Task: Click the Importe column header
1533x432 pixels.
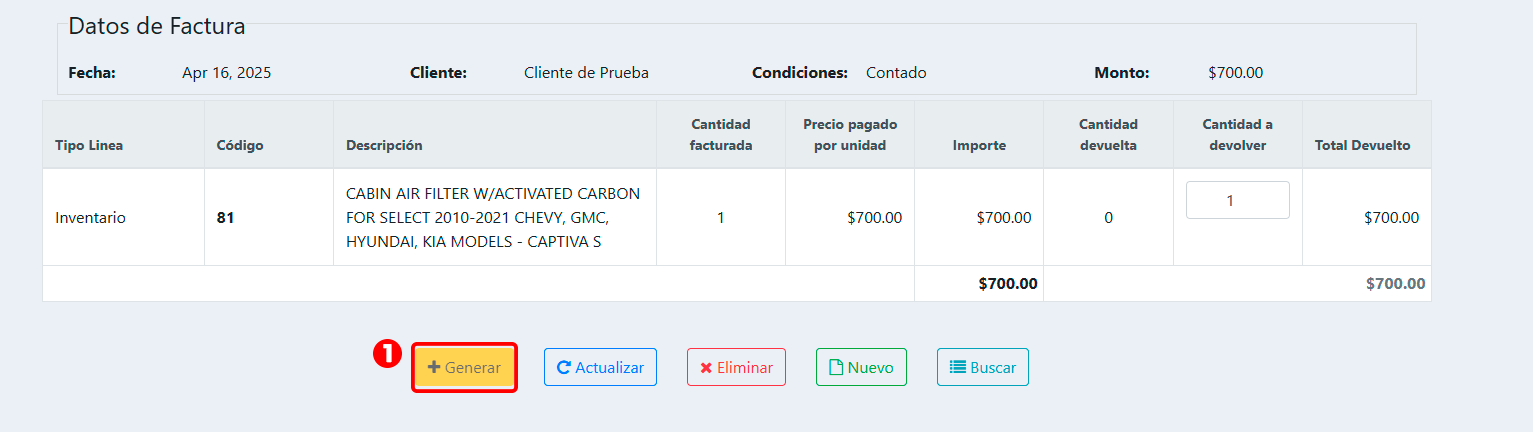Action: coord(979,146)
